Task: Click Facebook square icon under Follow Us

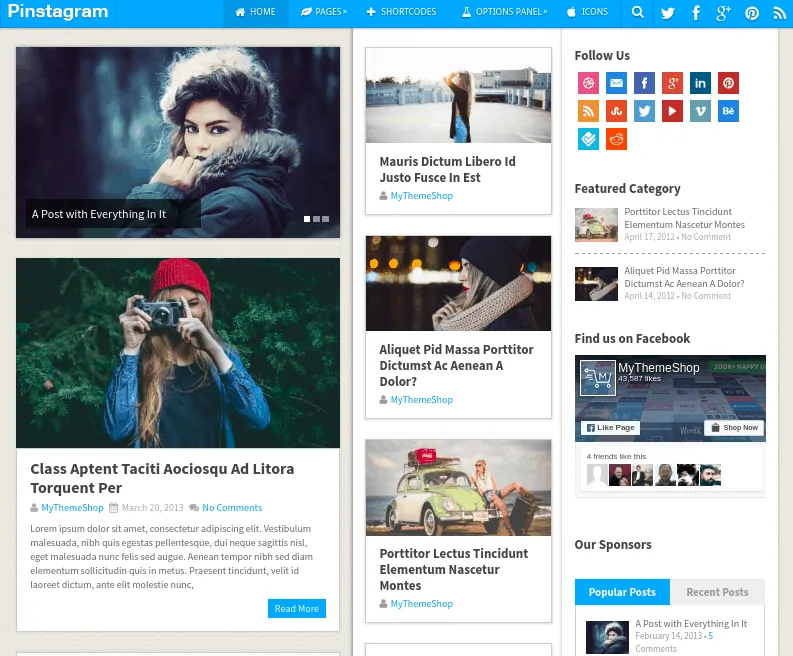Action: click(x=644, y=83)
